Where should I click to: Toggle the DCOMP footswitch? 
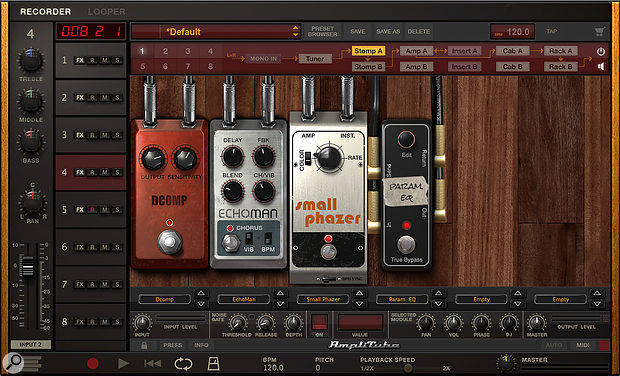coord(170,241)
